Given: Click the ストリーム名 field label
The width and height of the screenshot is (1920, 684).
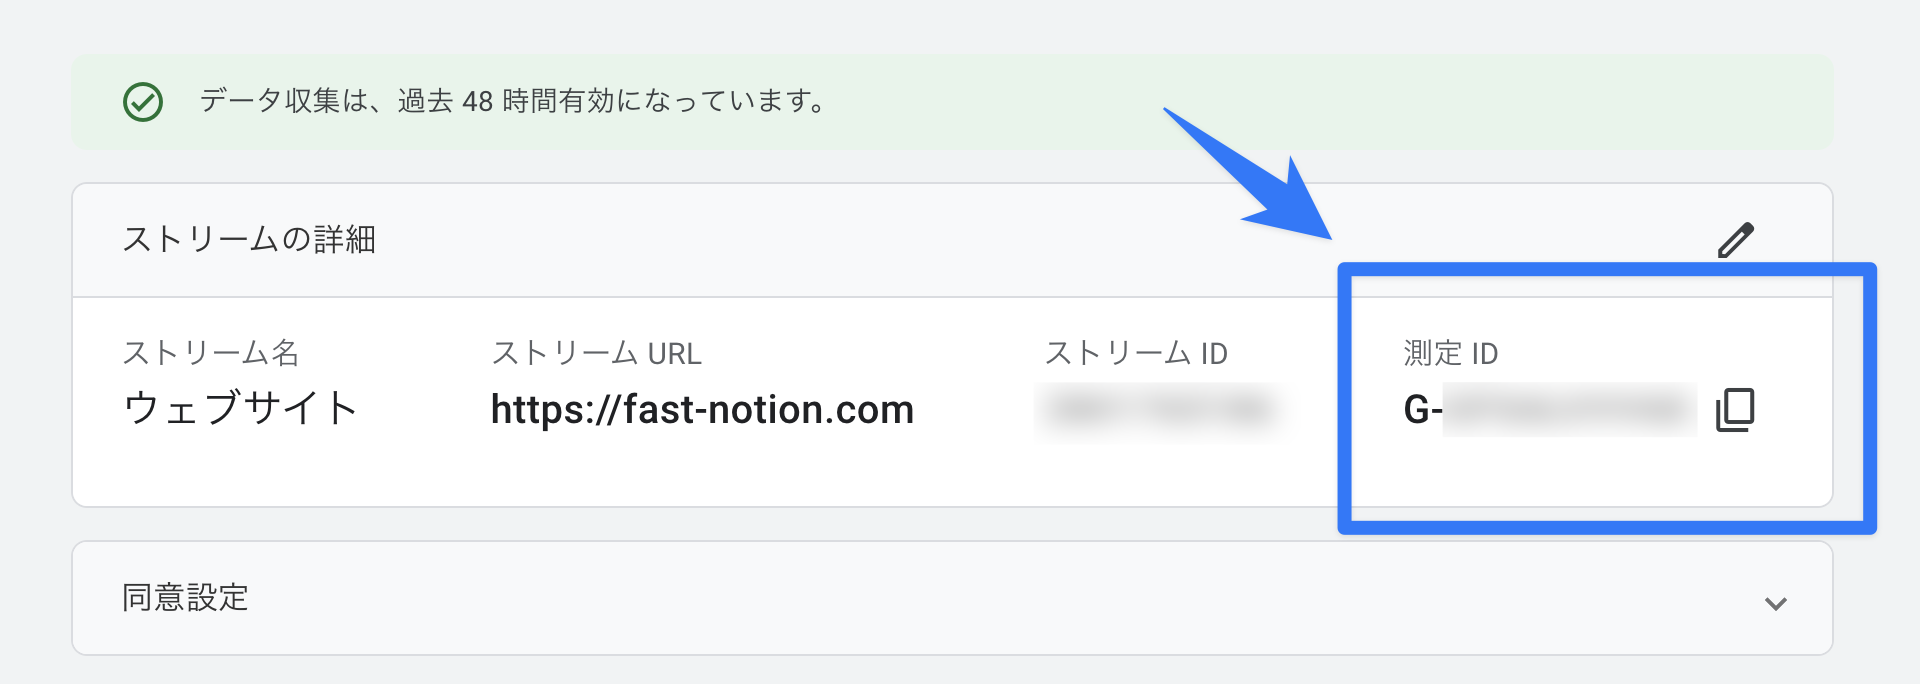Looking at the screenshot, I should pos(211,353).
